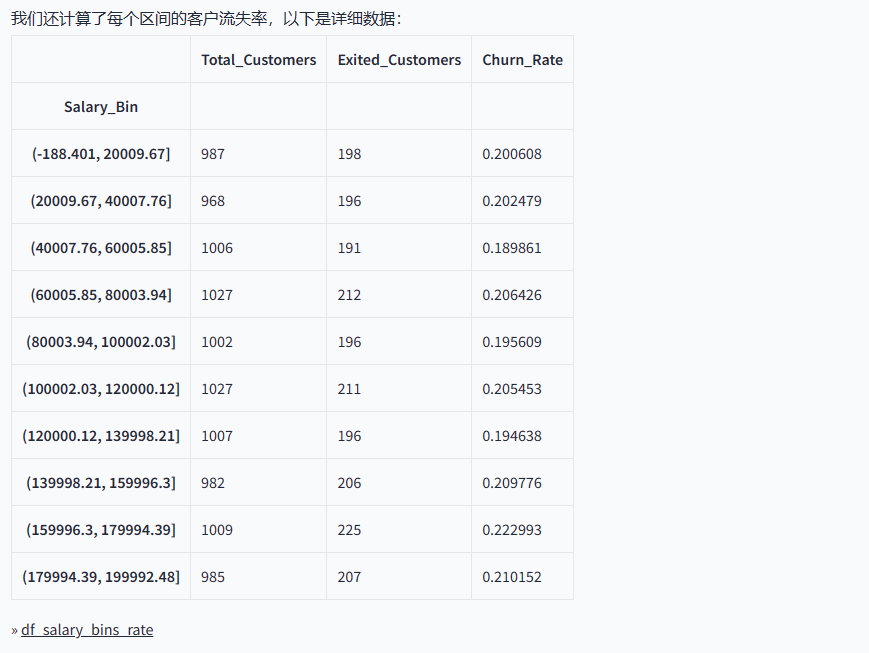Click the Total_Customers column header

click(258, 60)
